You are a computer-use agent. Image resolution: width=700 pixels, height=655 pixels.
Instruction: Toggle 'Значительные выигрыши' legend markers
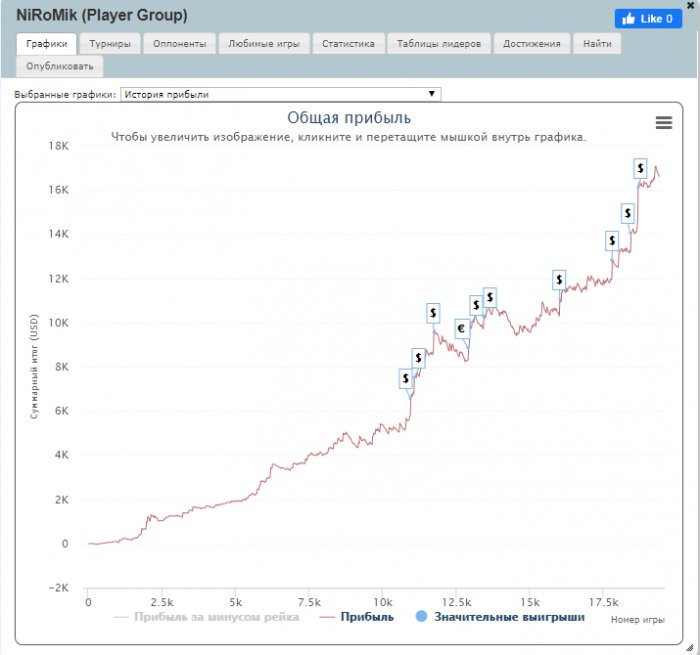tap(499, 618)
